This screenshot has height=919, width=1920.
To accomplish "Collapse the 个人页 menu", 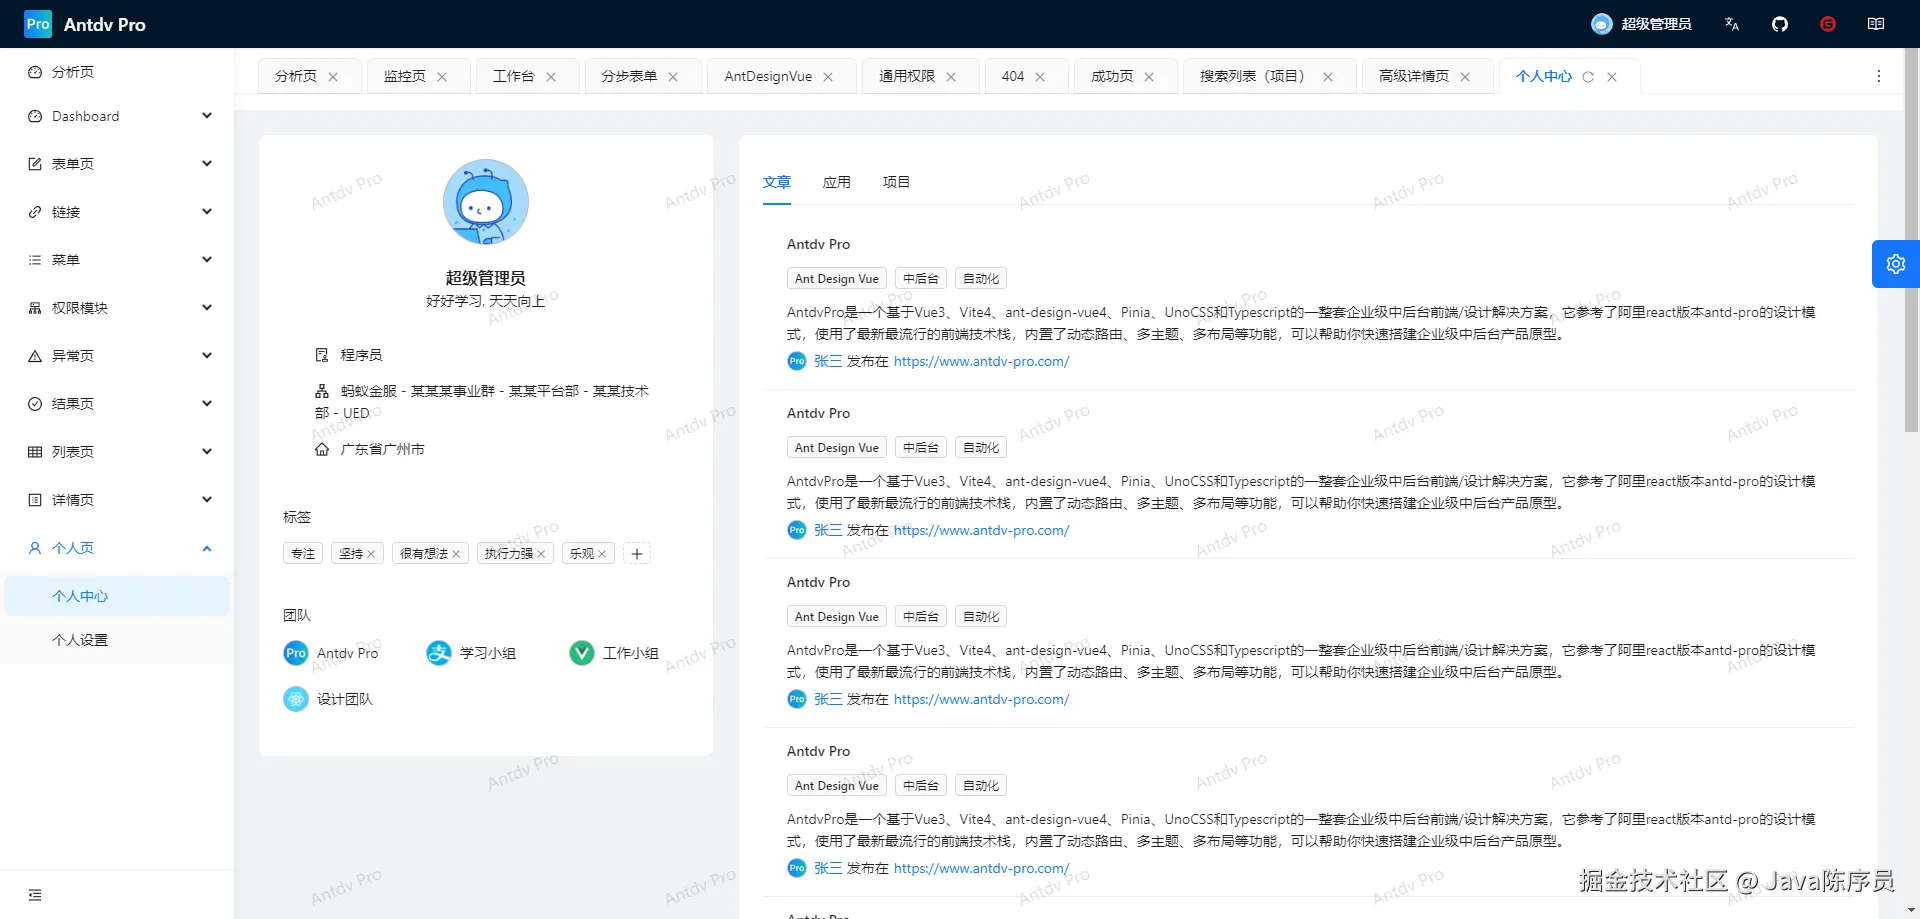I will coord(117,548).
